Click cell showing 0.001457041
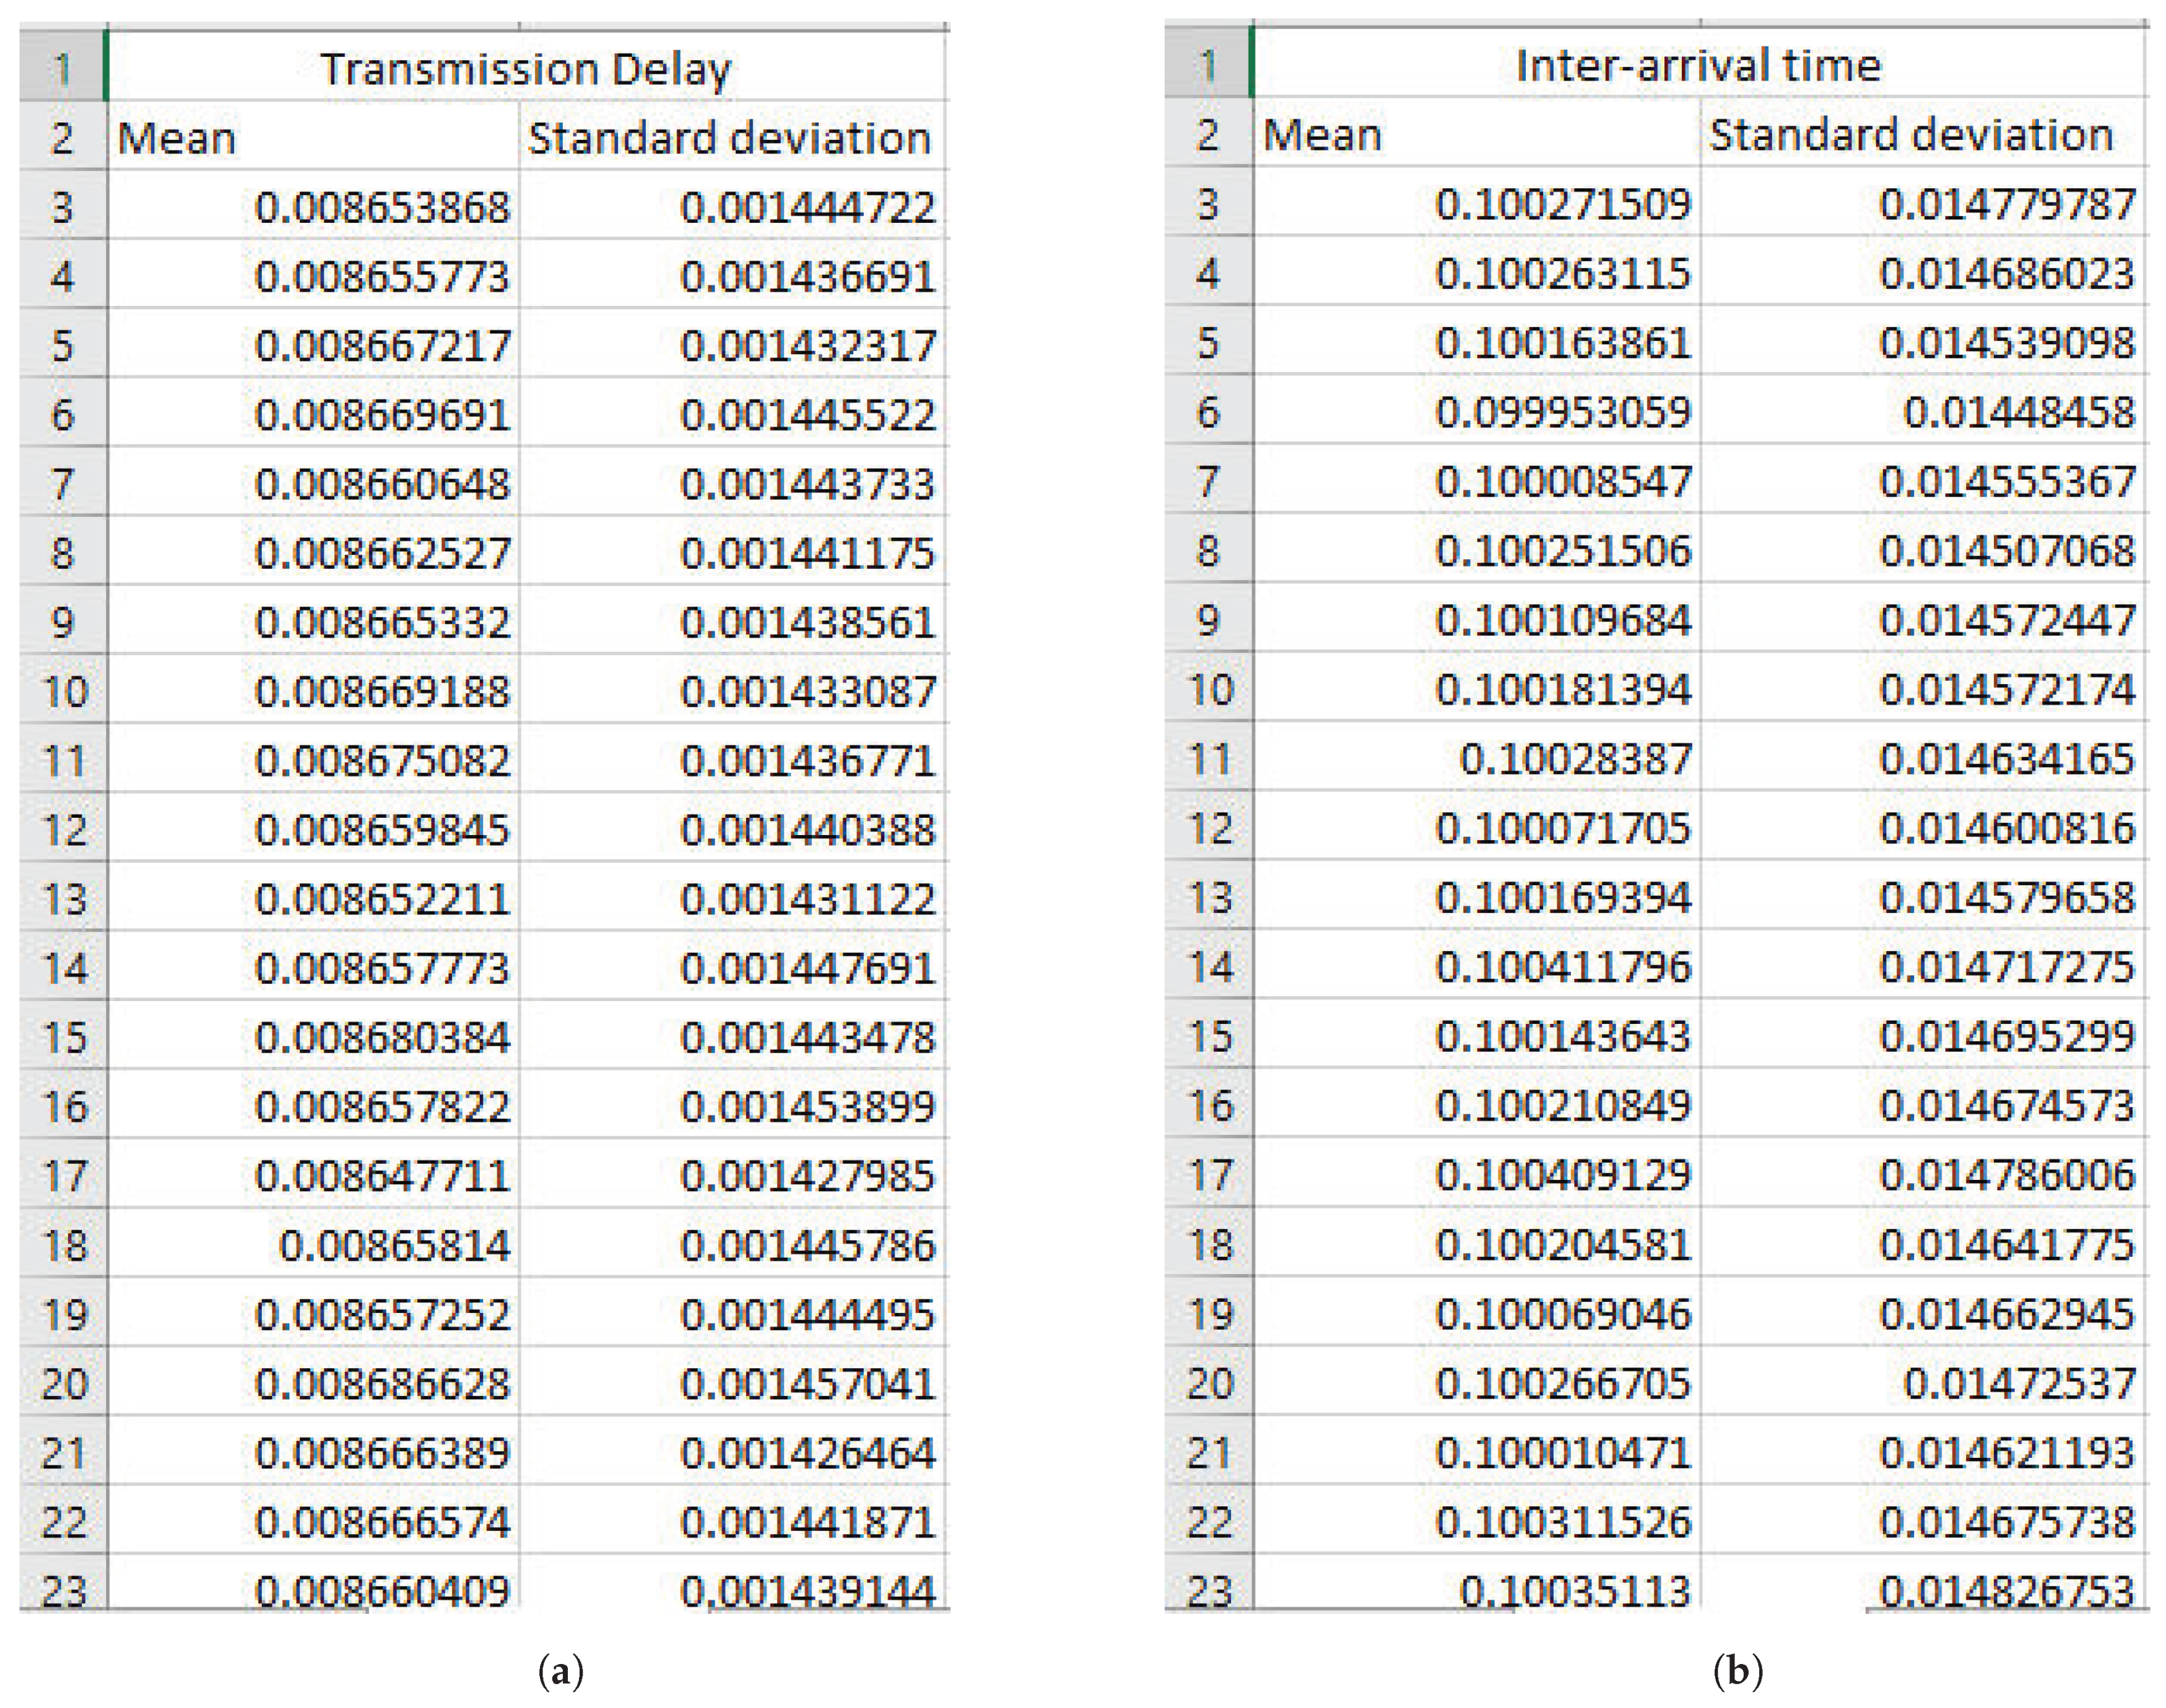This screenshot has width=2166, height=1708. click(807, 1384)
